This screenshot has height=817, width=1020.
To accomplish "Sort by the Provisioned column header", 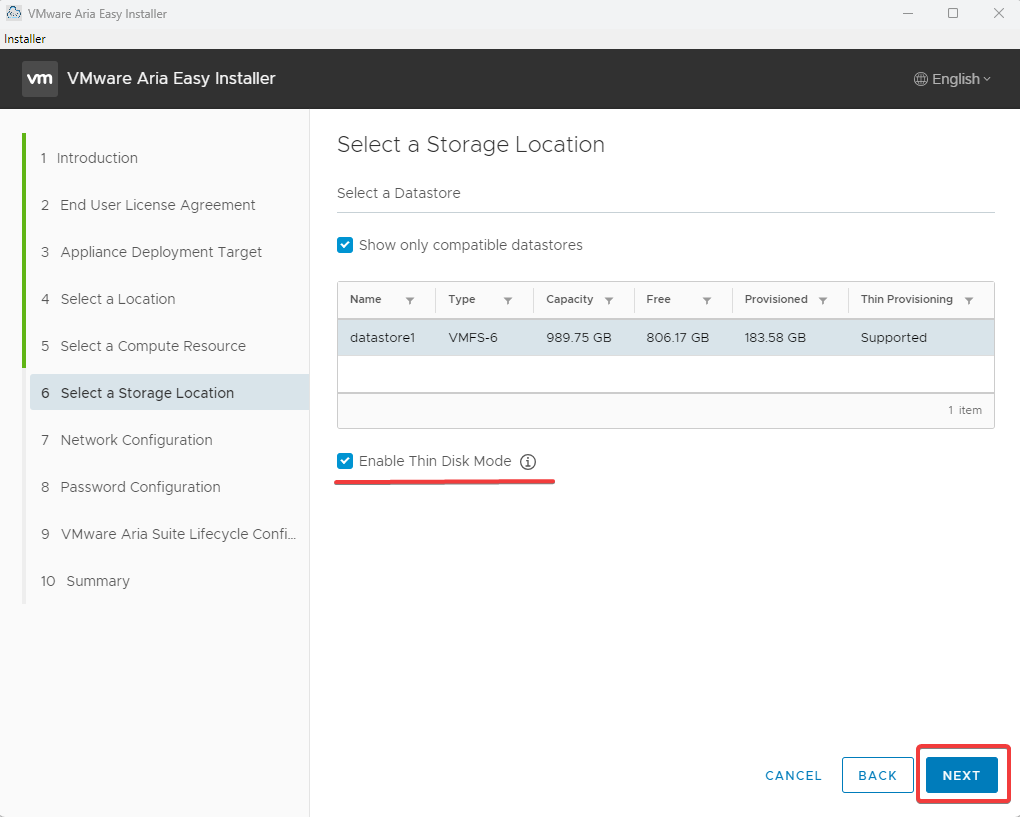I will tap(776, 299).
